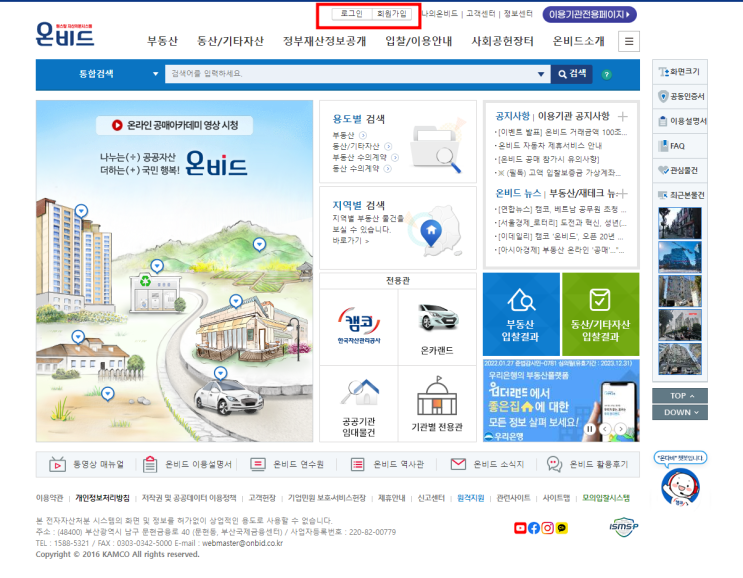This screenshot has width=743, height=578.
Task: Expand notices with the plus icon
Action: point(623,117)
